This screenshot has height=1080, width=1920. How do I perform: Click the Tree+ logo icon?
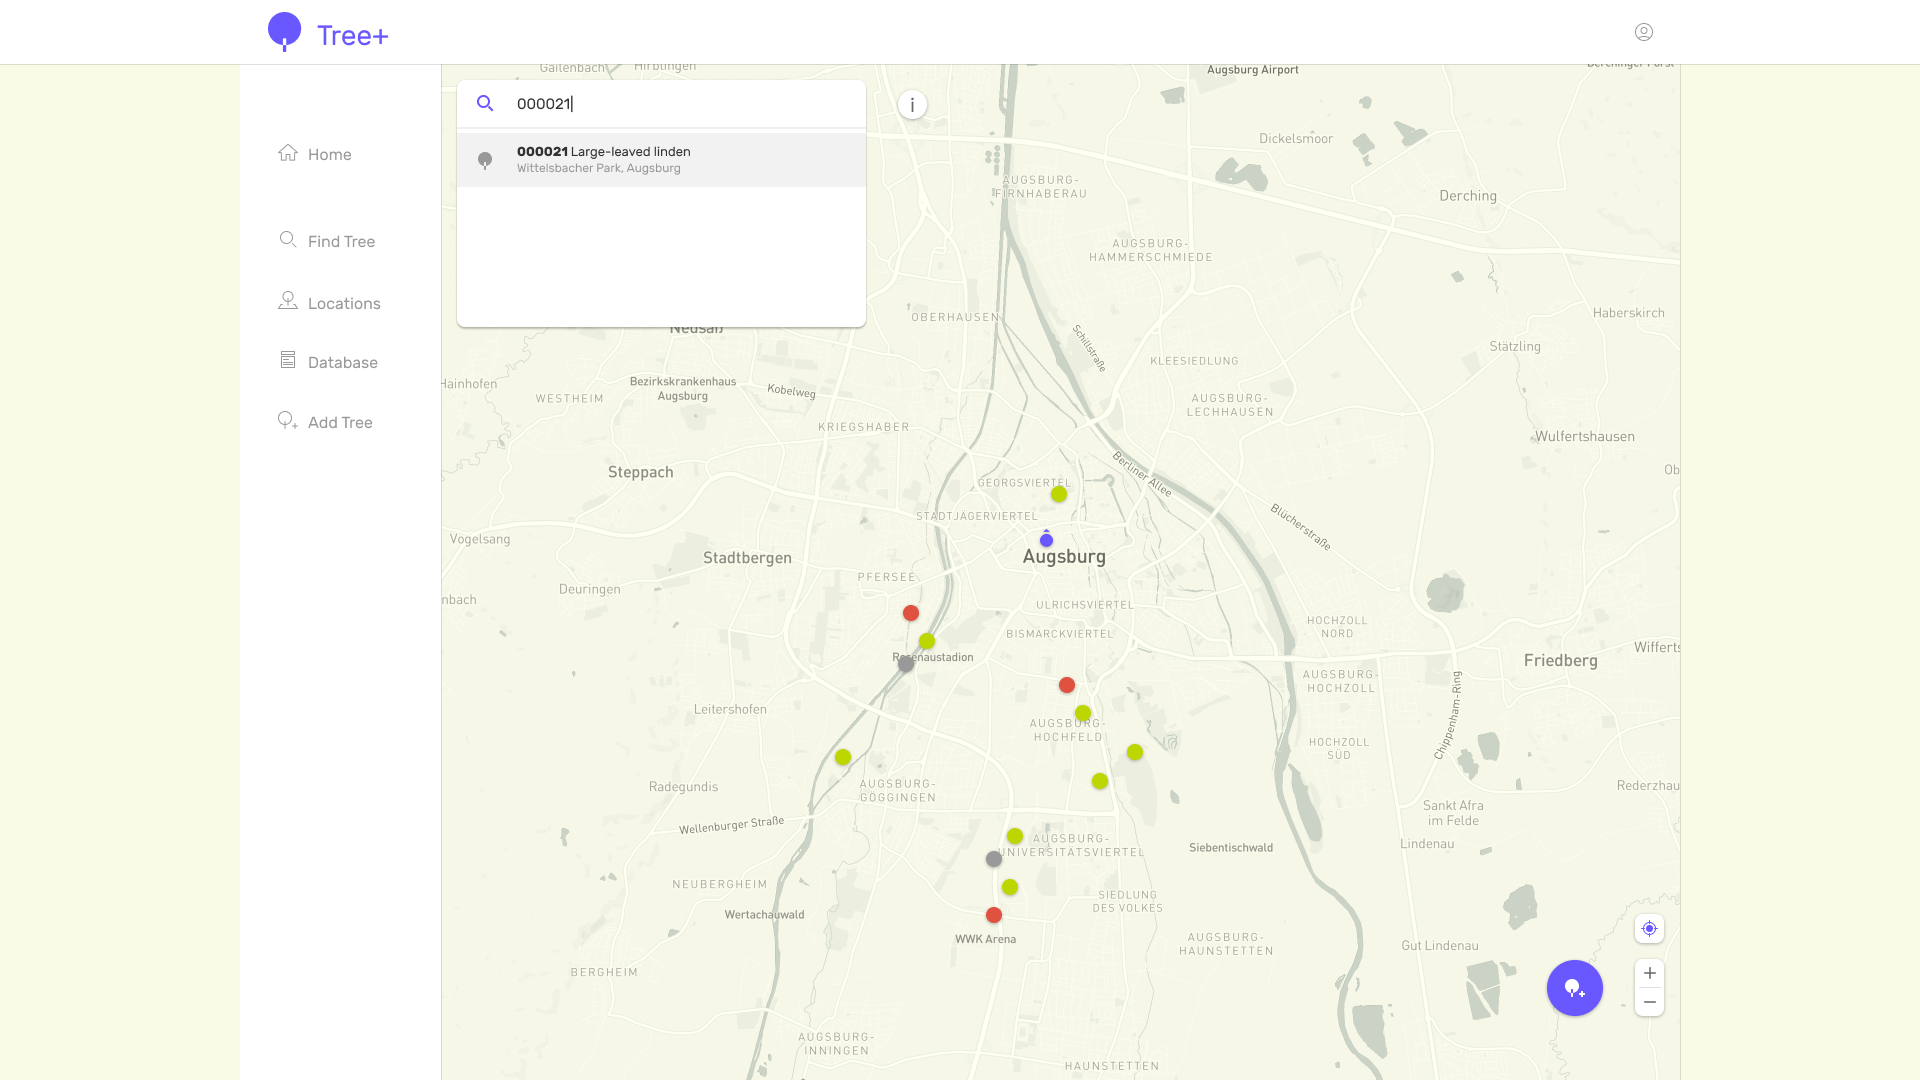284,32
